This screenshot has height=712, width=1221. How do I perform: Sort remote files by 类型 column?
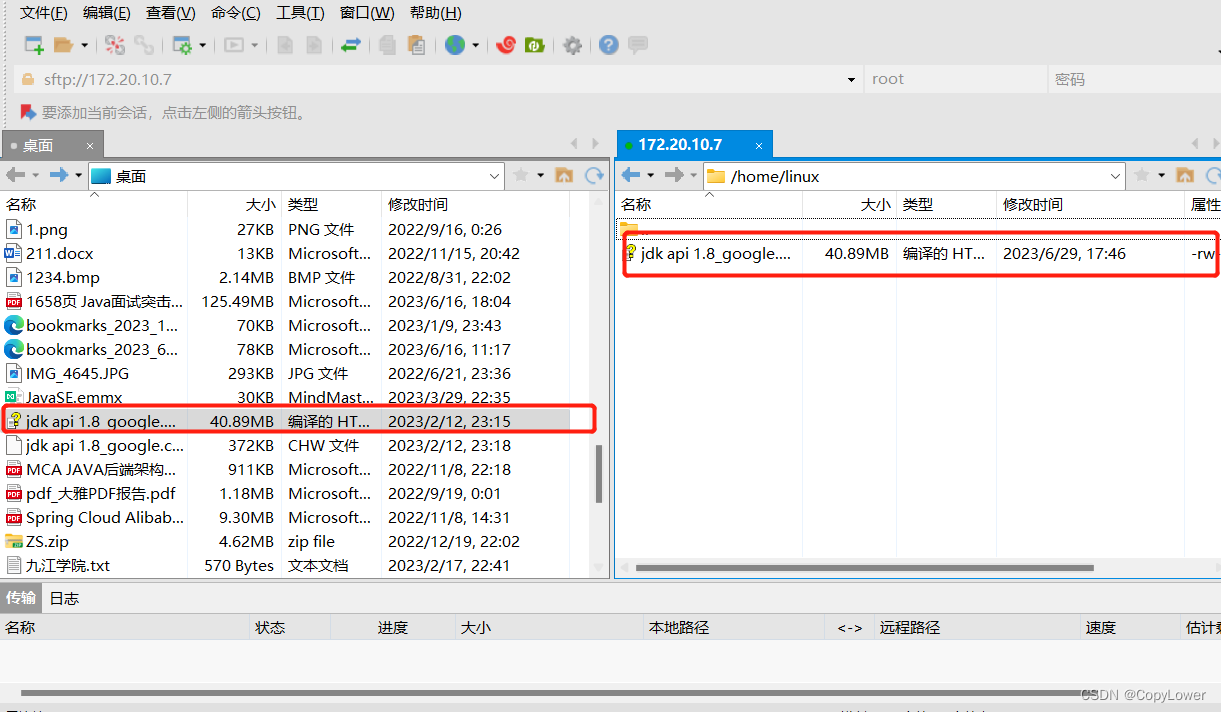coord(946,204)
